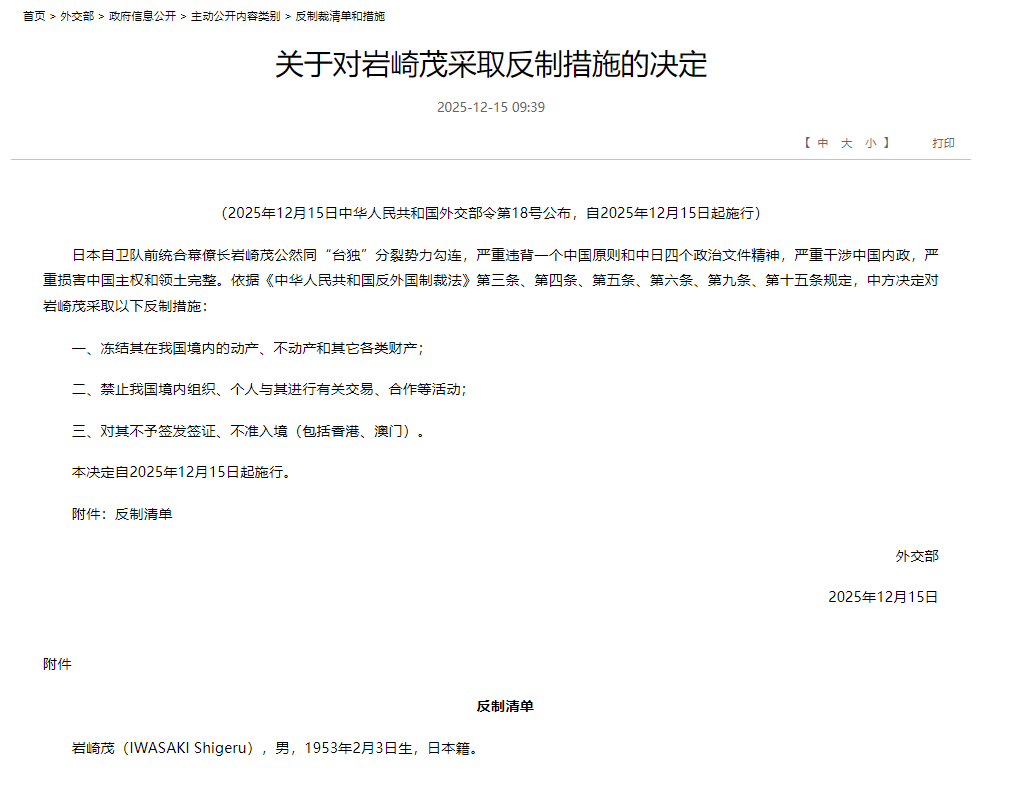Click the paragraph starting 日本自卫队前统合幕僚长
The width and height of the screenshot is (1022, 792).
pyautogui.click(x=490, y=280)
